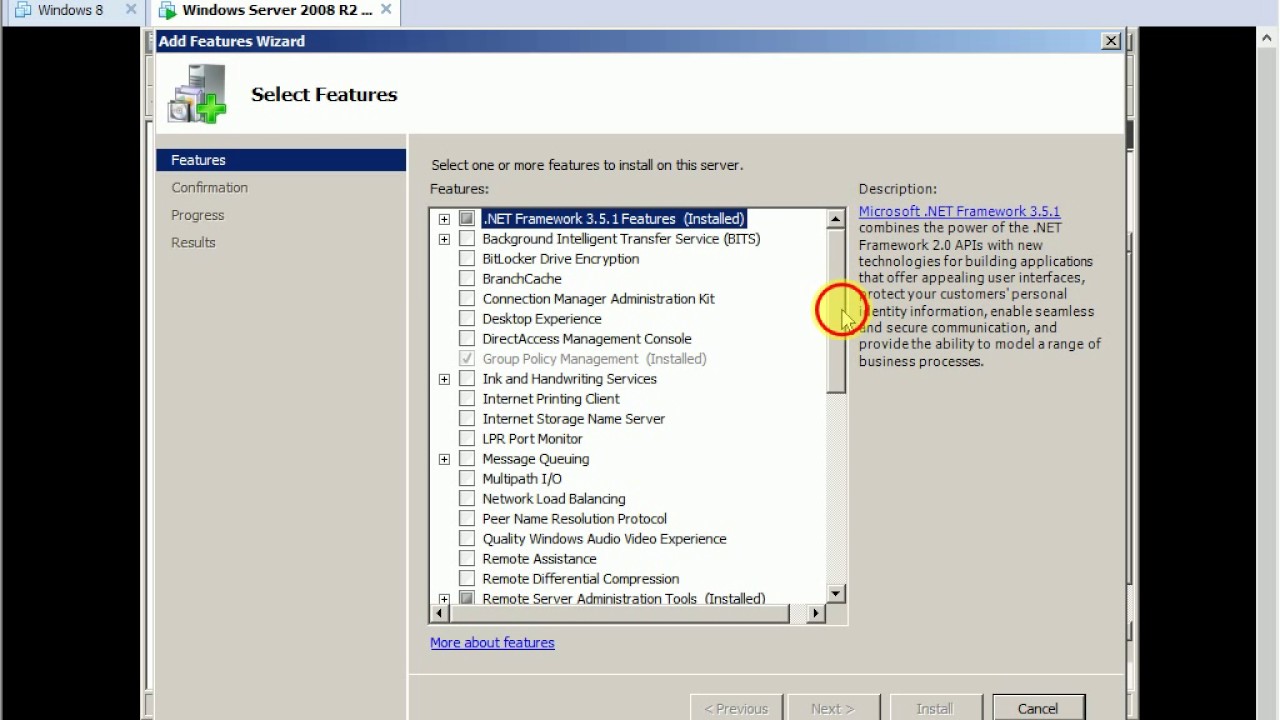
Task: Open the More about features link
Action: [x=492, y=642]
